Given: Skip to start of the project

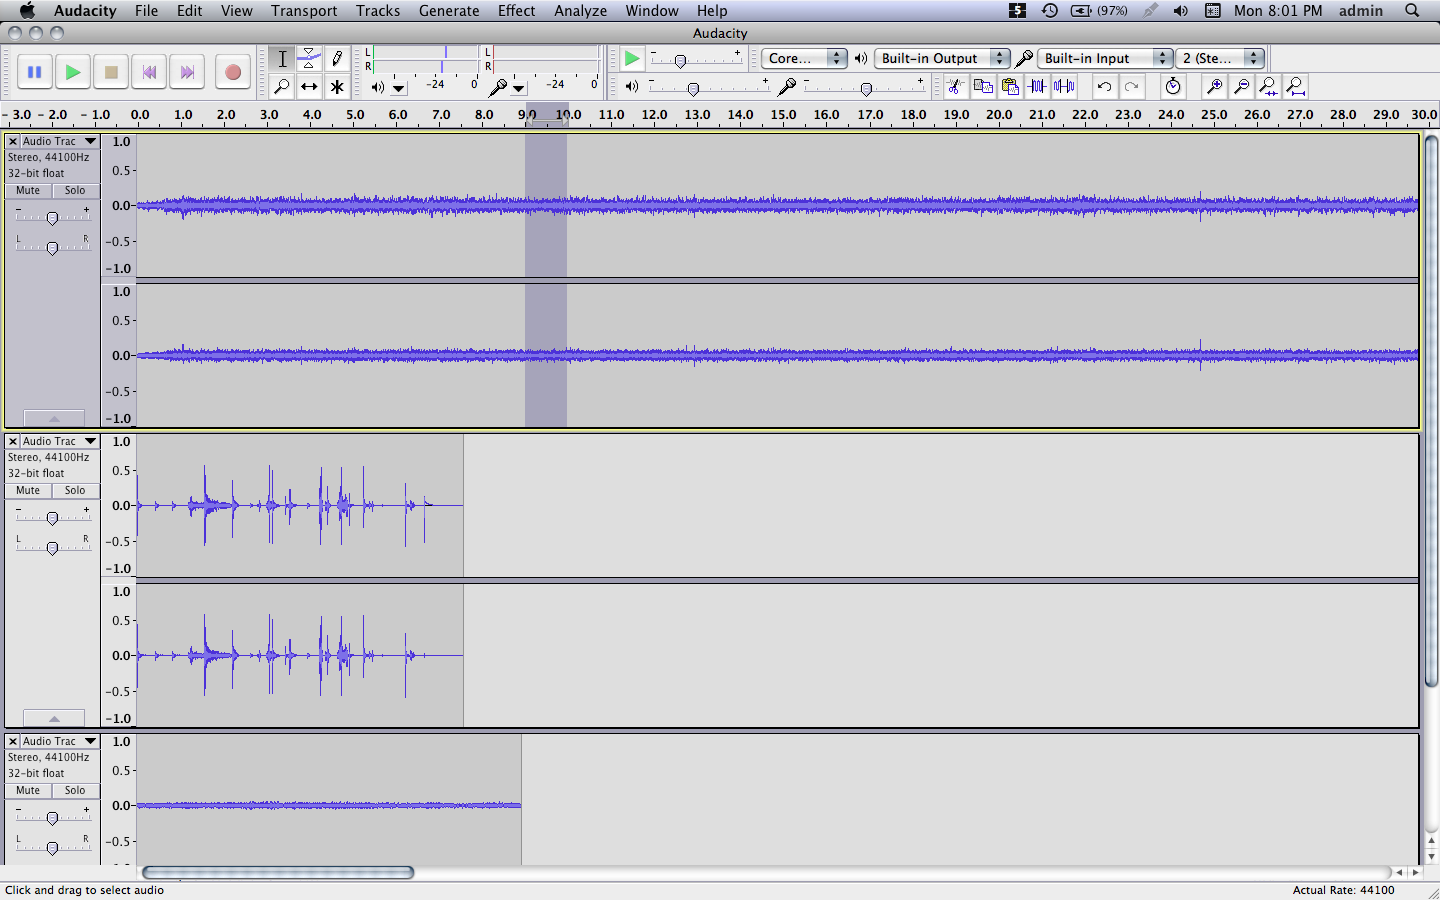Looking at the screenshot, I should click(x=149, y=72).
